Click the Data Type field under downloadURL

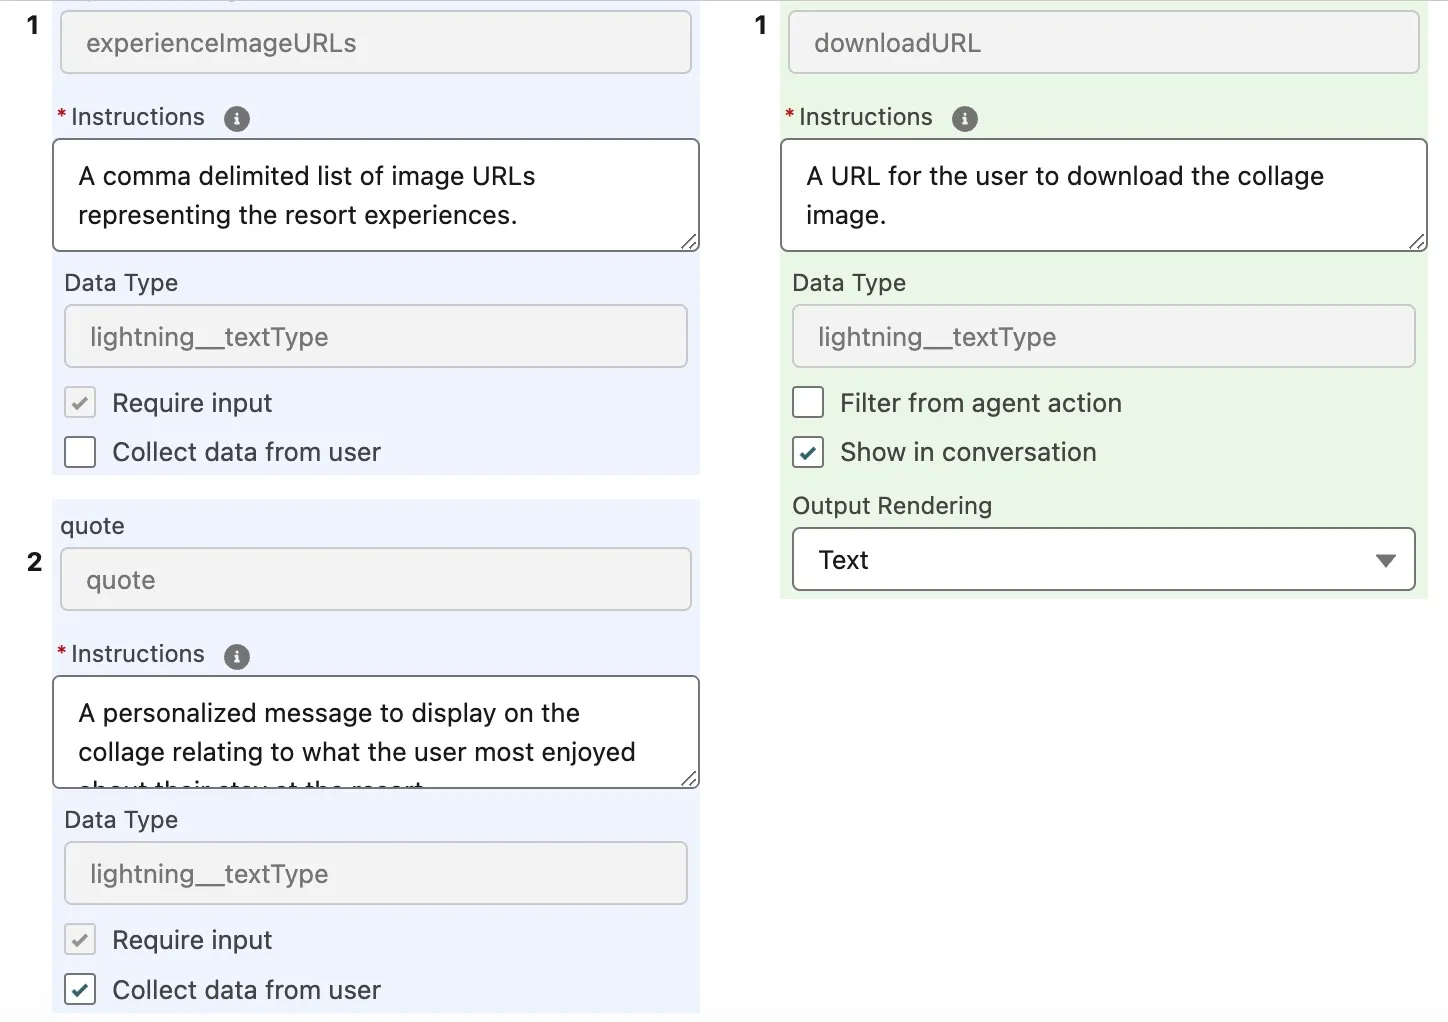(1103, 337)
